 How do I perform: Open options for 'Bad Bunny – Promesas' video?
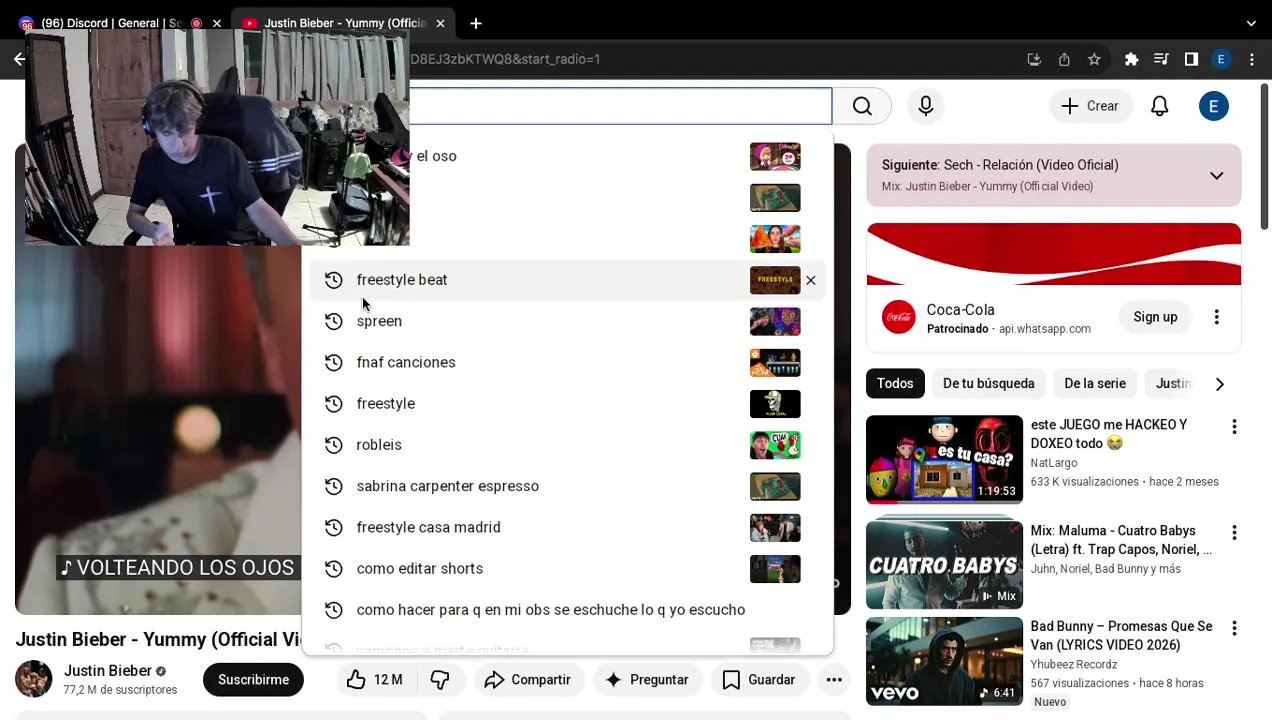click(1234, 629)
